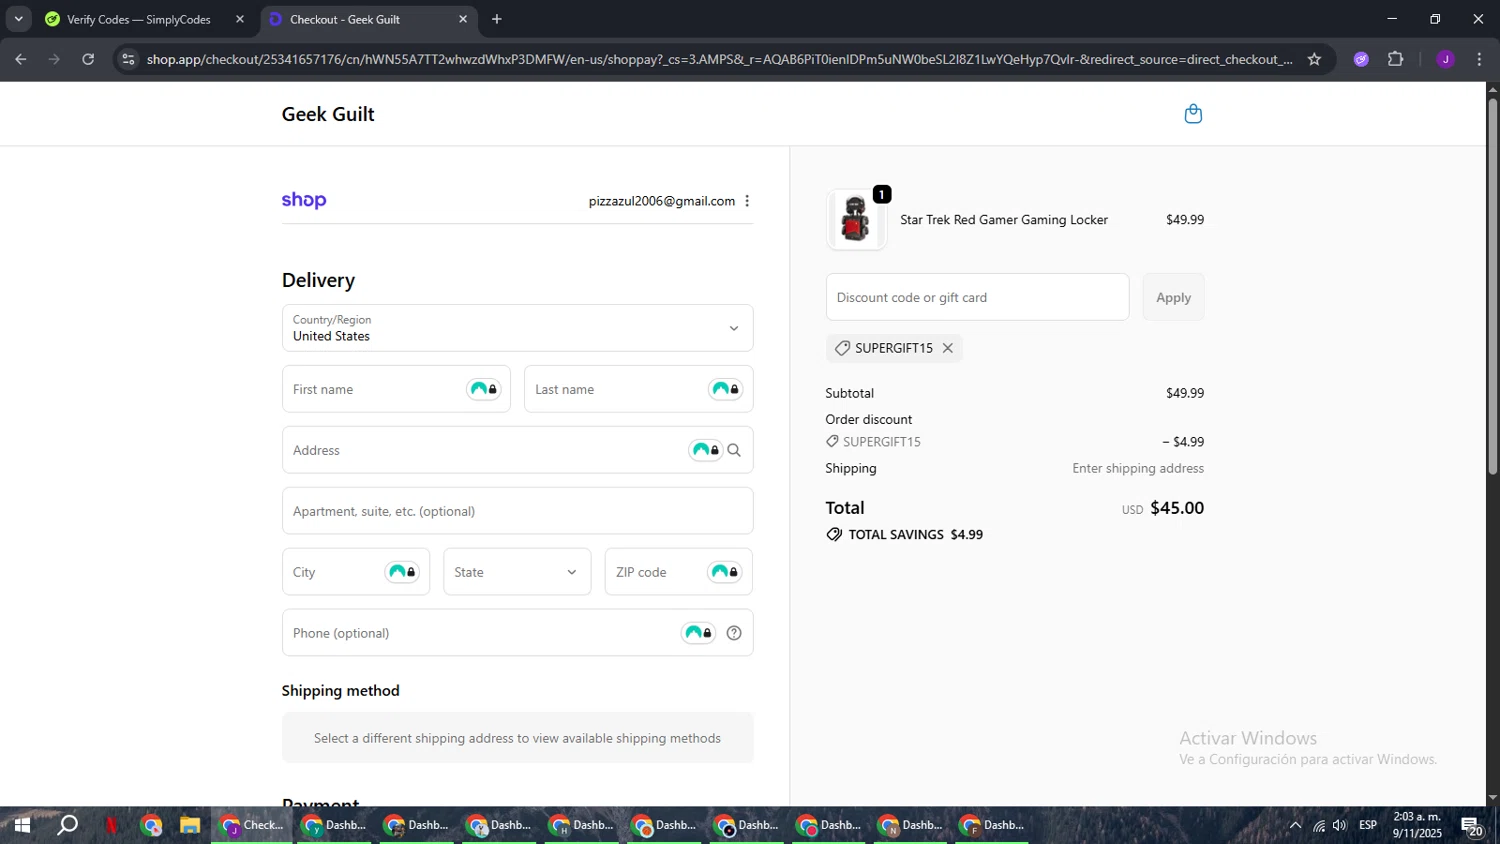This screenshot has height=844, width=1500.
Task: Open the File Explorer taskbar icon
Action: [x=190, y=825]
